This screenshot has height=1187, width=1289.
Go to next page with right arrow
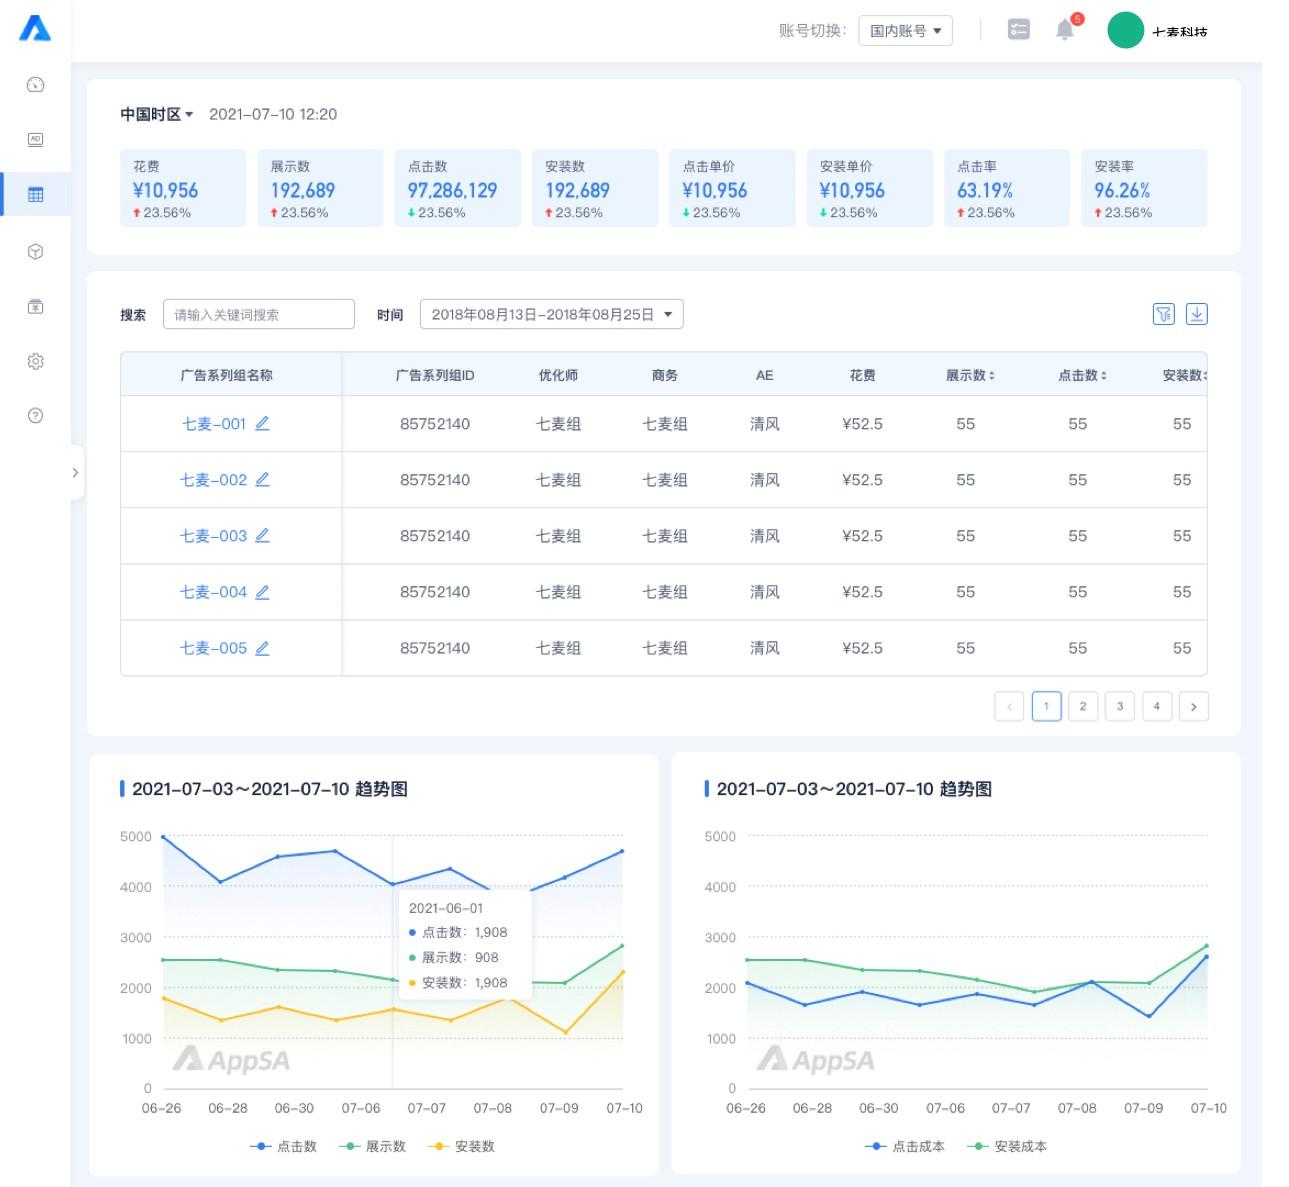(x=1194, y=706)
